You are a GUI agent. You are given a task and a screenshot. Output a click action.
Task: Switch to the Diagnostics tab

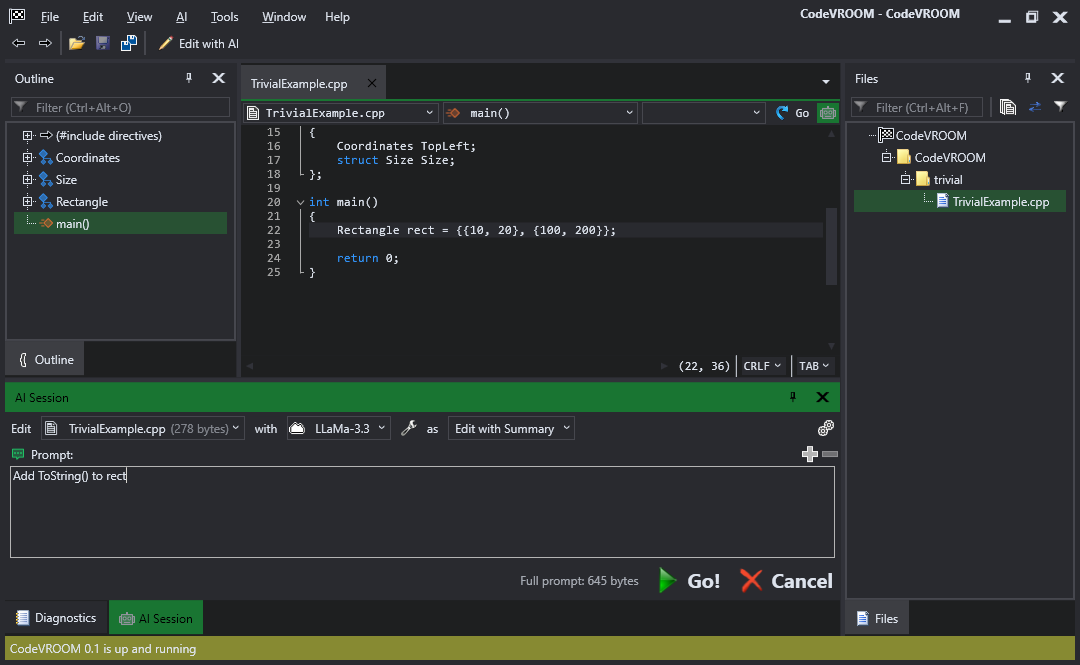[56, 618]
